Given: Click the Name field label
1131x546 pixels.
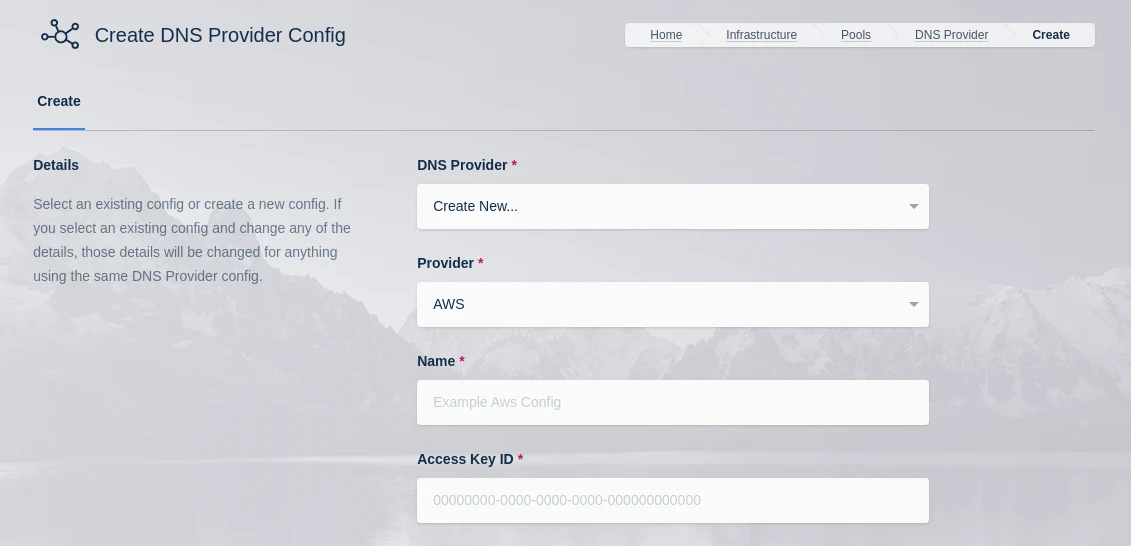Looking at the screenshot, I should [436, 361].
